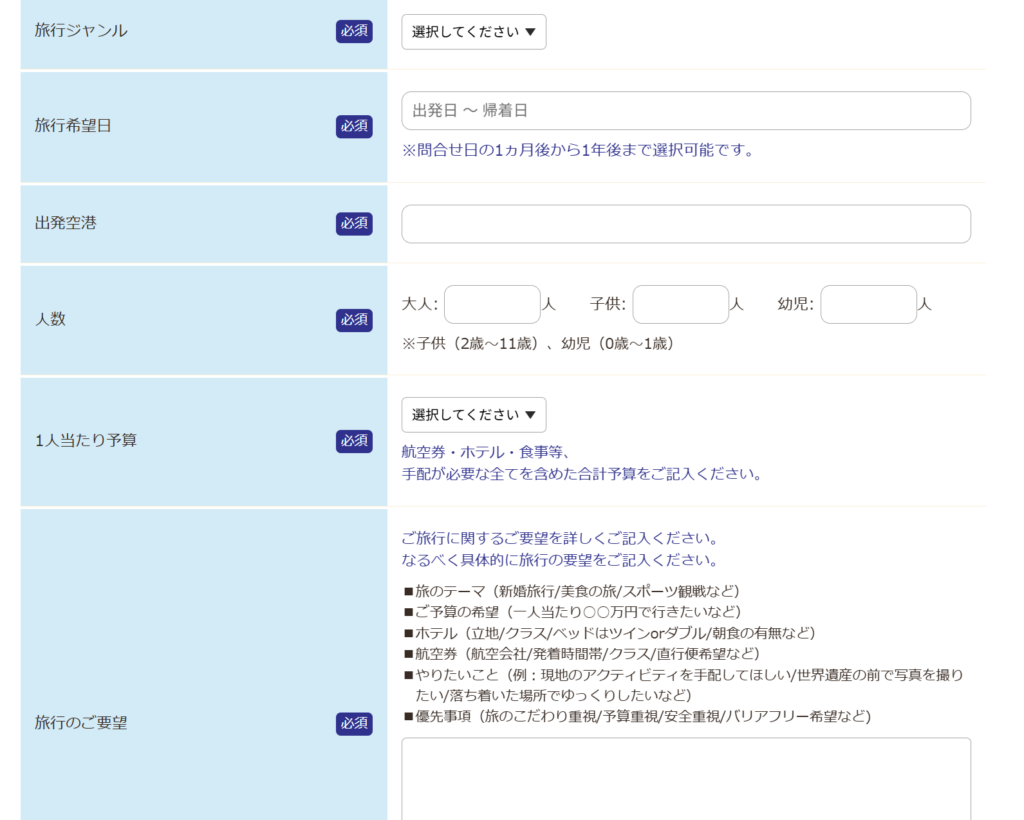The image size is (1024, 820).
Task: Click the 出発空港 row label
Action: (65, 223)
